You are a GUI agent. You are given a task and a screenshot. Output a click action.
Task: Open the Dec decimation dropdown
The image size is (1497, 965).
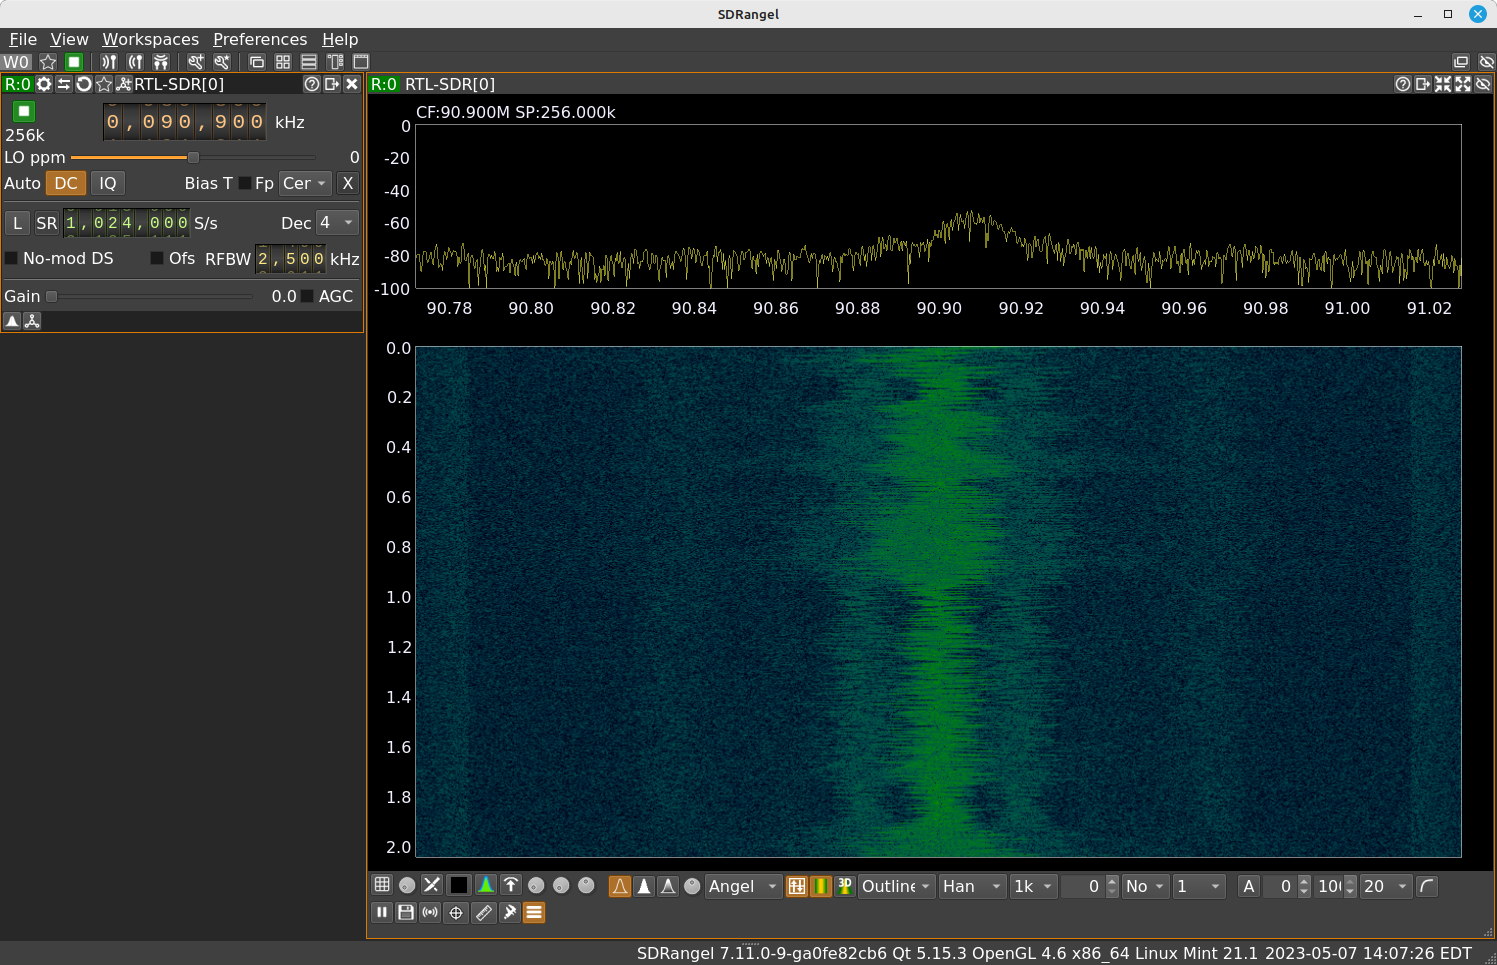click(337, 223)
